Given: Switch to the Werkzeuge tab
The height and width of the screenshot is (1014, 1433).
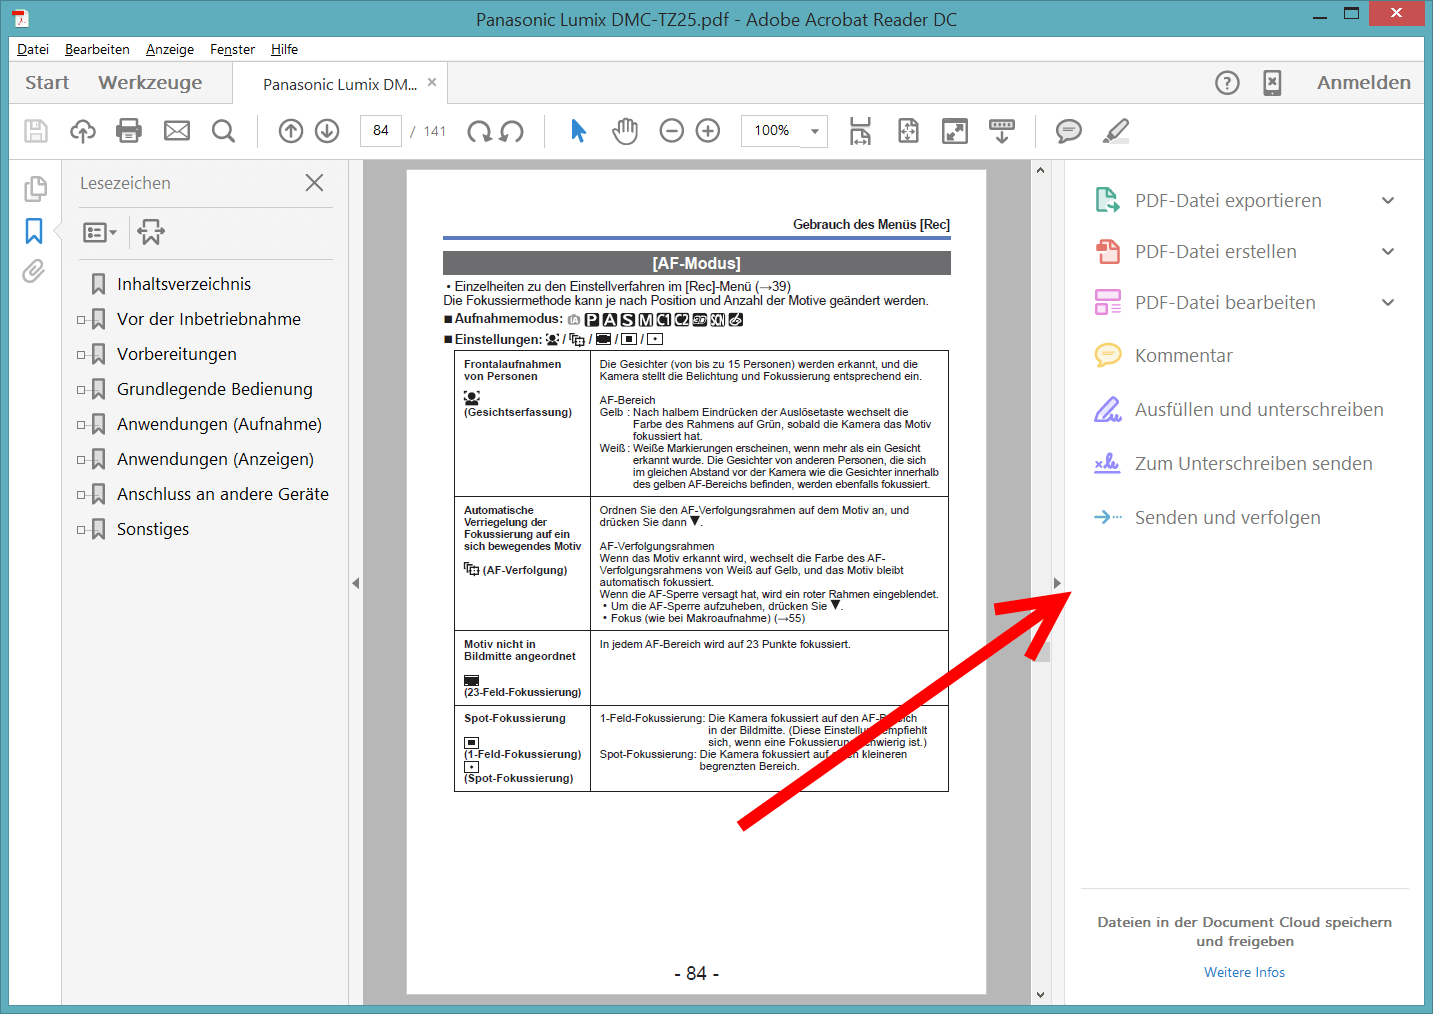Looking at the screenshot, I should pyautogui.click(x=150, y=83).
